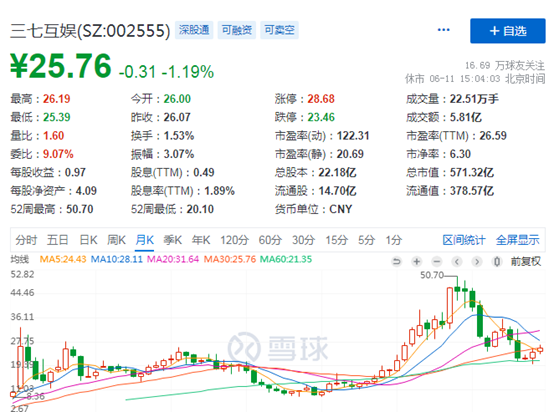The height and width of the screenshot is (412, 554).
Task: Switch to the 120分 chart tab
Action: (235, 240)
